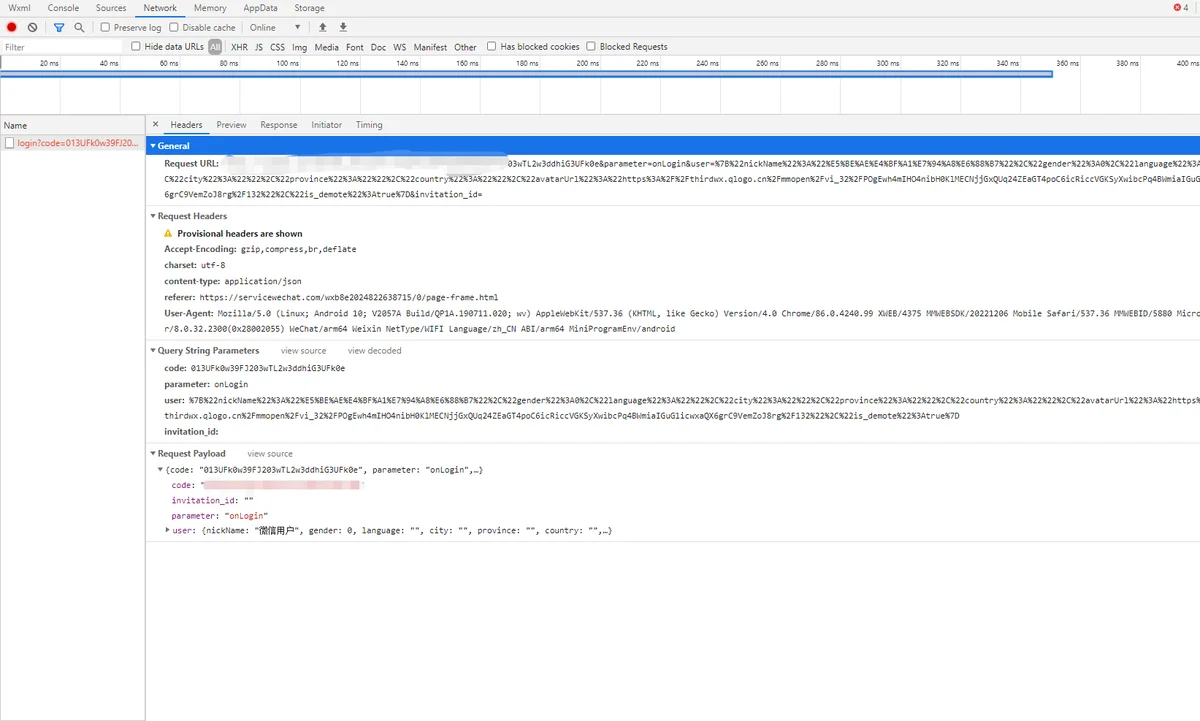Click the red error count indicator
The width and height of the screenshot is (1200, 721).
[x=1180, y=8]
